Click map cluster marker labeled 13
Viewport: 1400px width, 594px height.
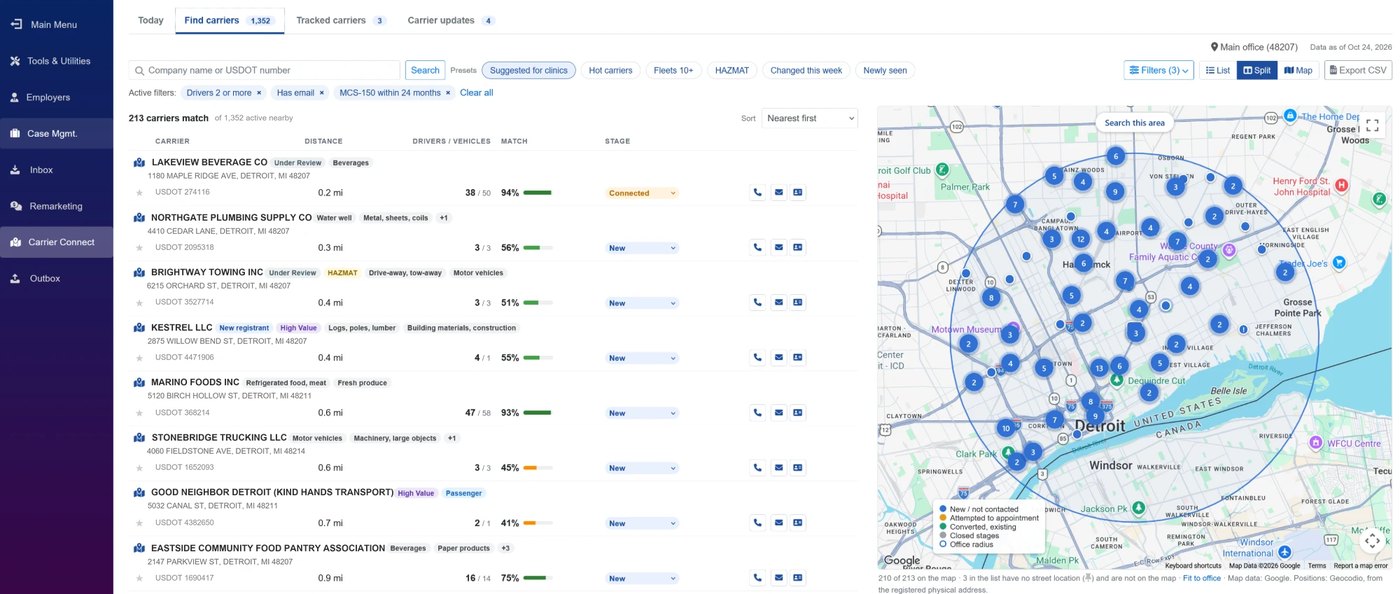(1099, 368)
